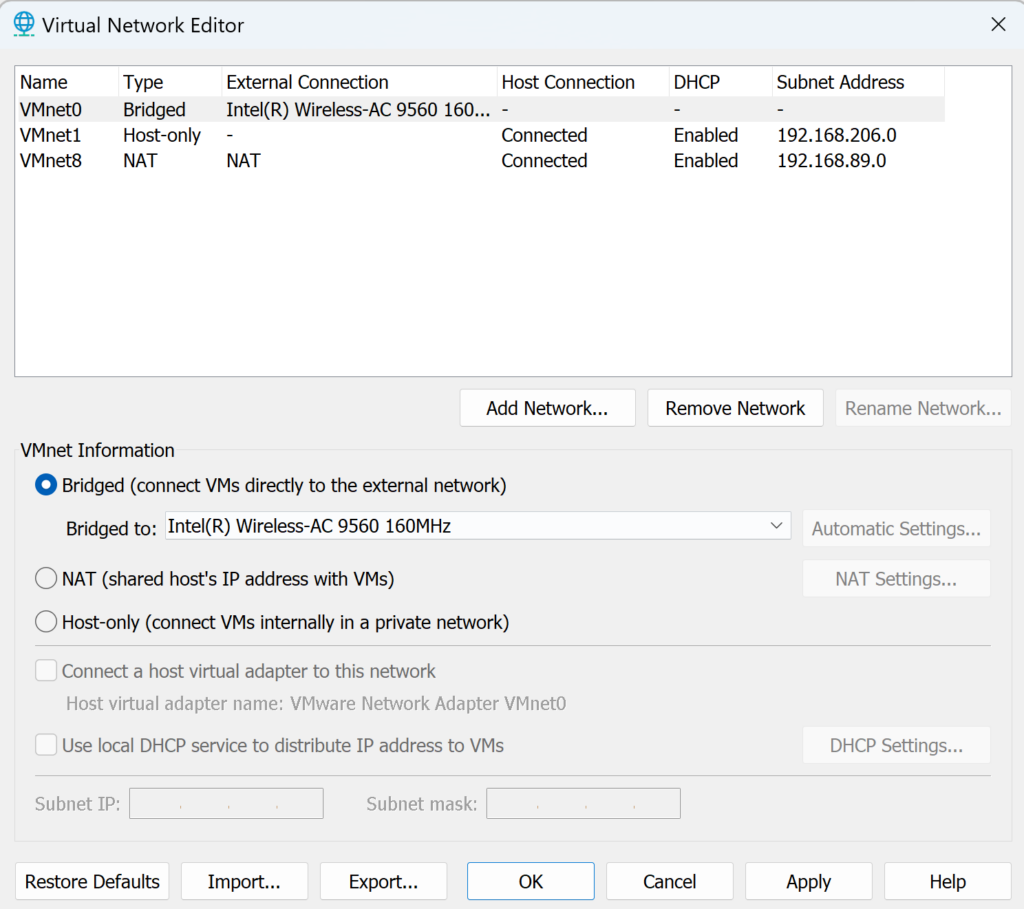
Task: Click the Subnet Address column header
Action: 858,82
